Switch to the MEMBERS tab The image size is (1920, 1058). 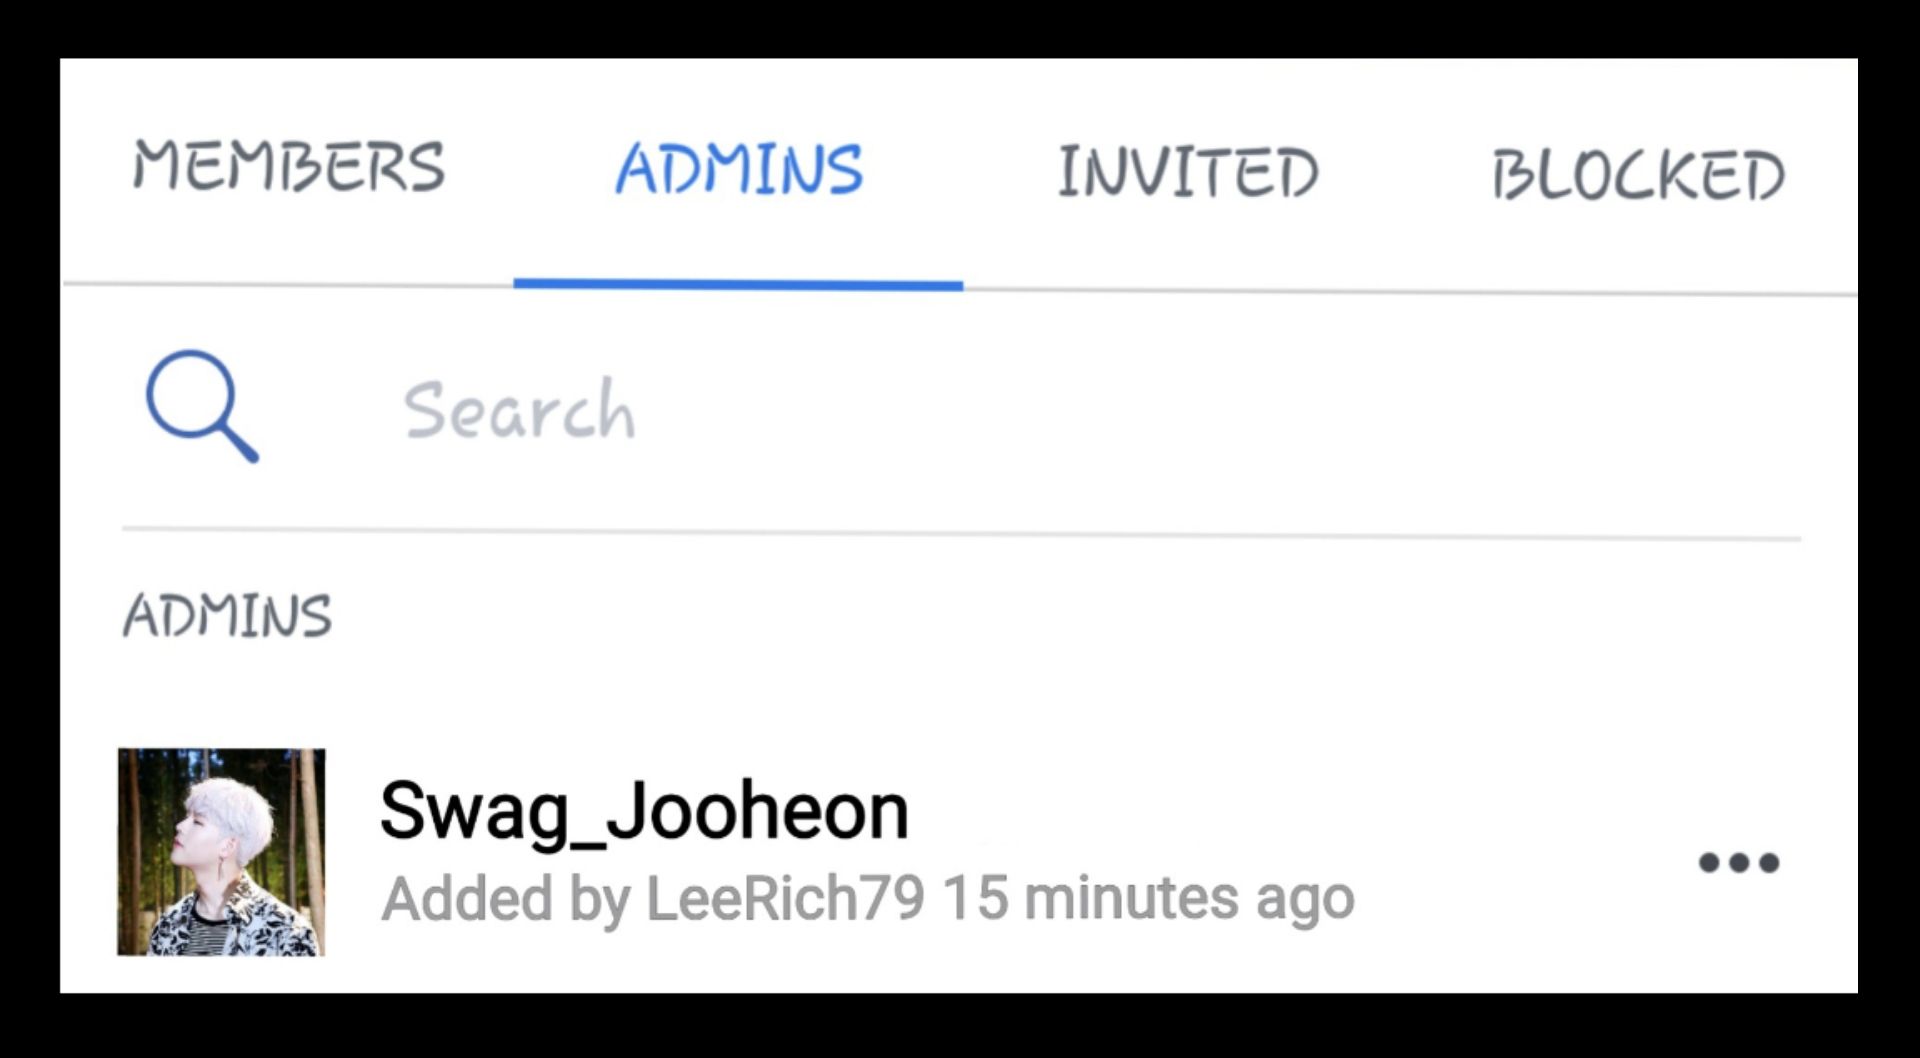[x=288, y=166]
